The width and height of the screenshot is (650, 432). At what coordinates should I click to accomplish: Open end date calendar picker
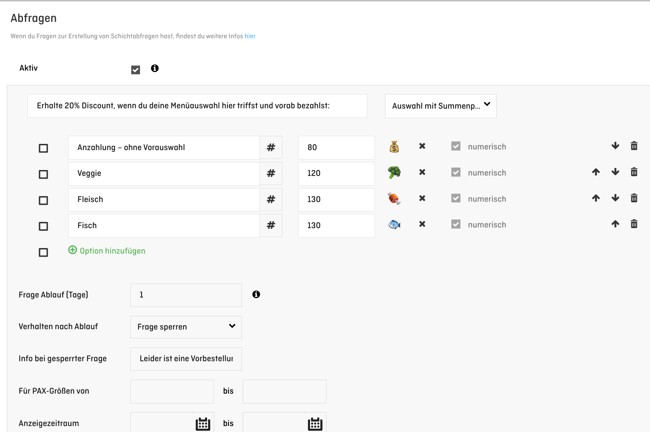point(315,424)
